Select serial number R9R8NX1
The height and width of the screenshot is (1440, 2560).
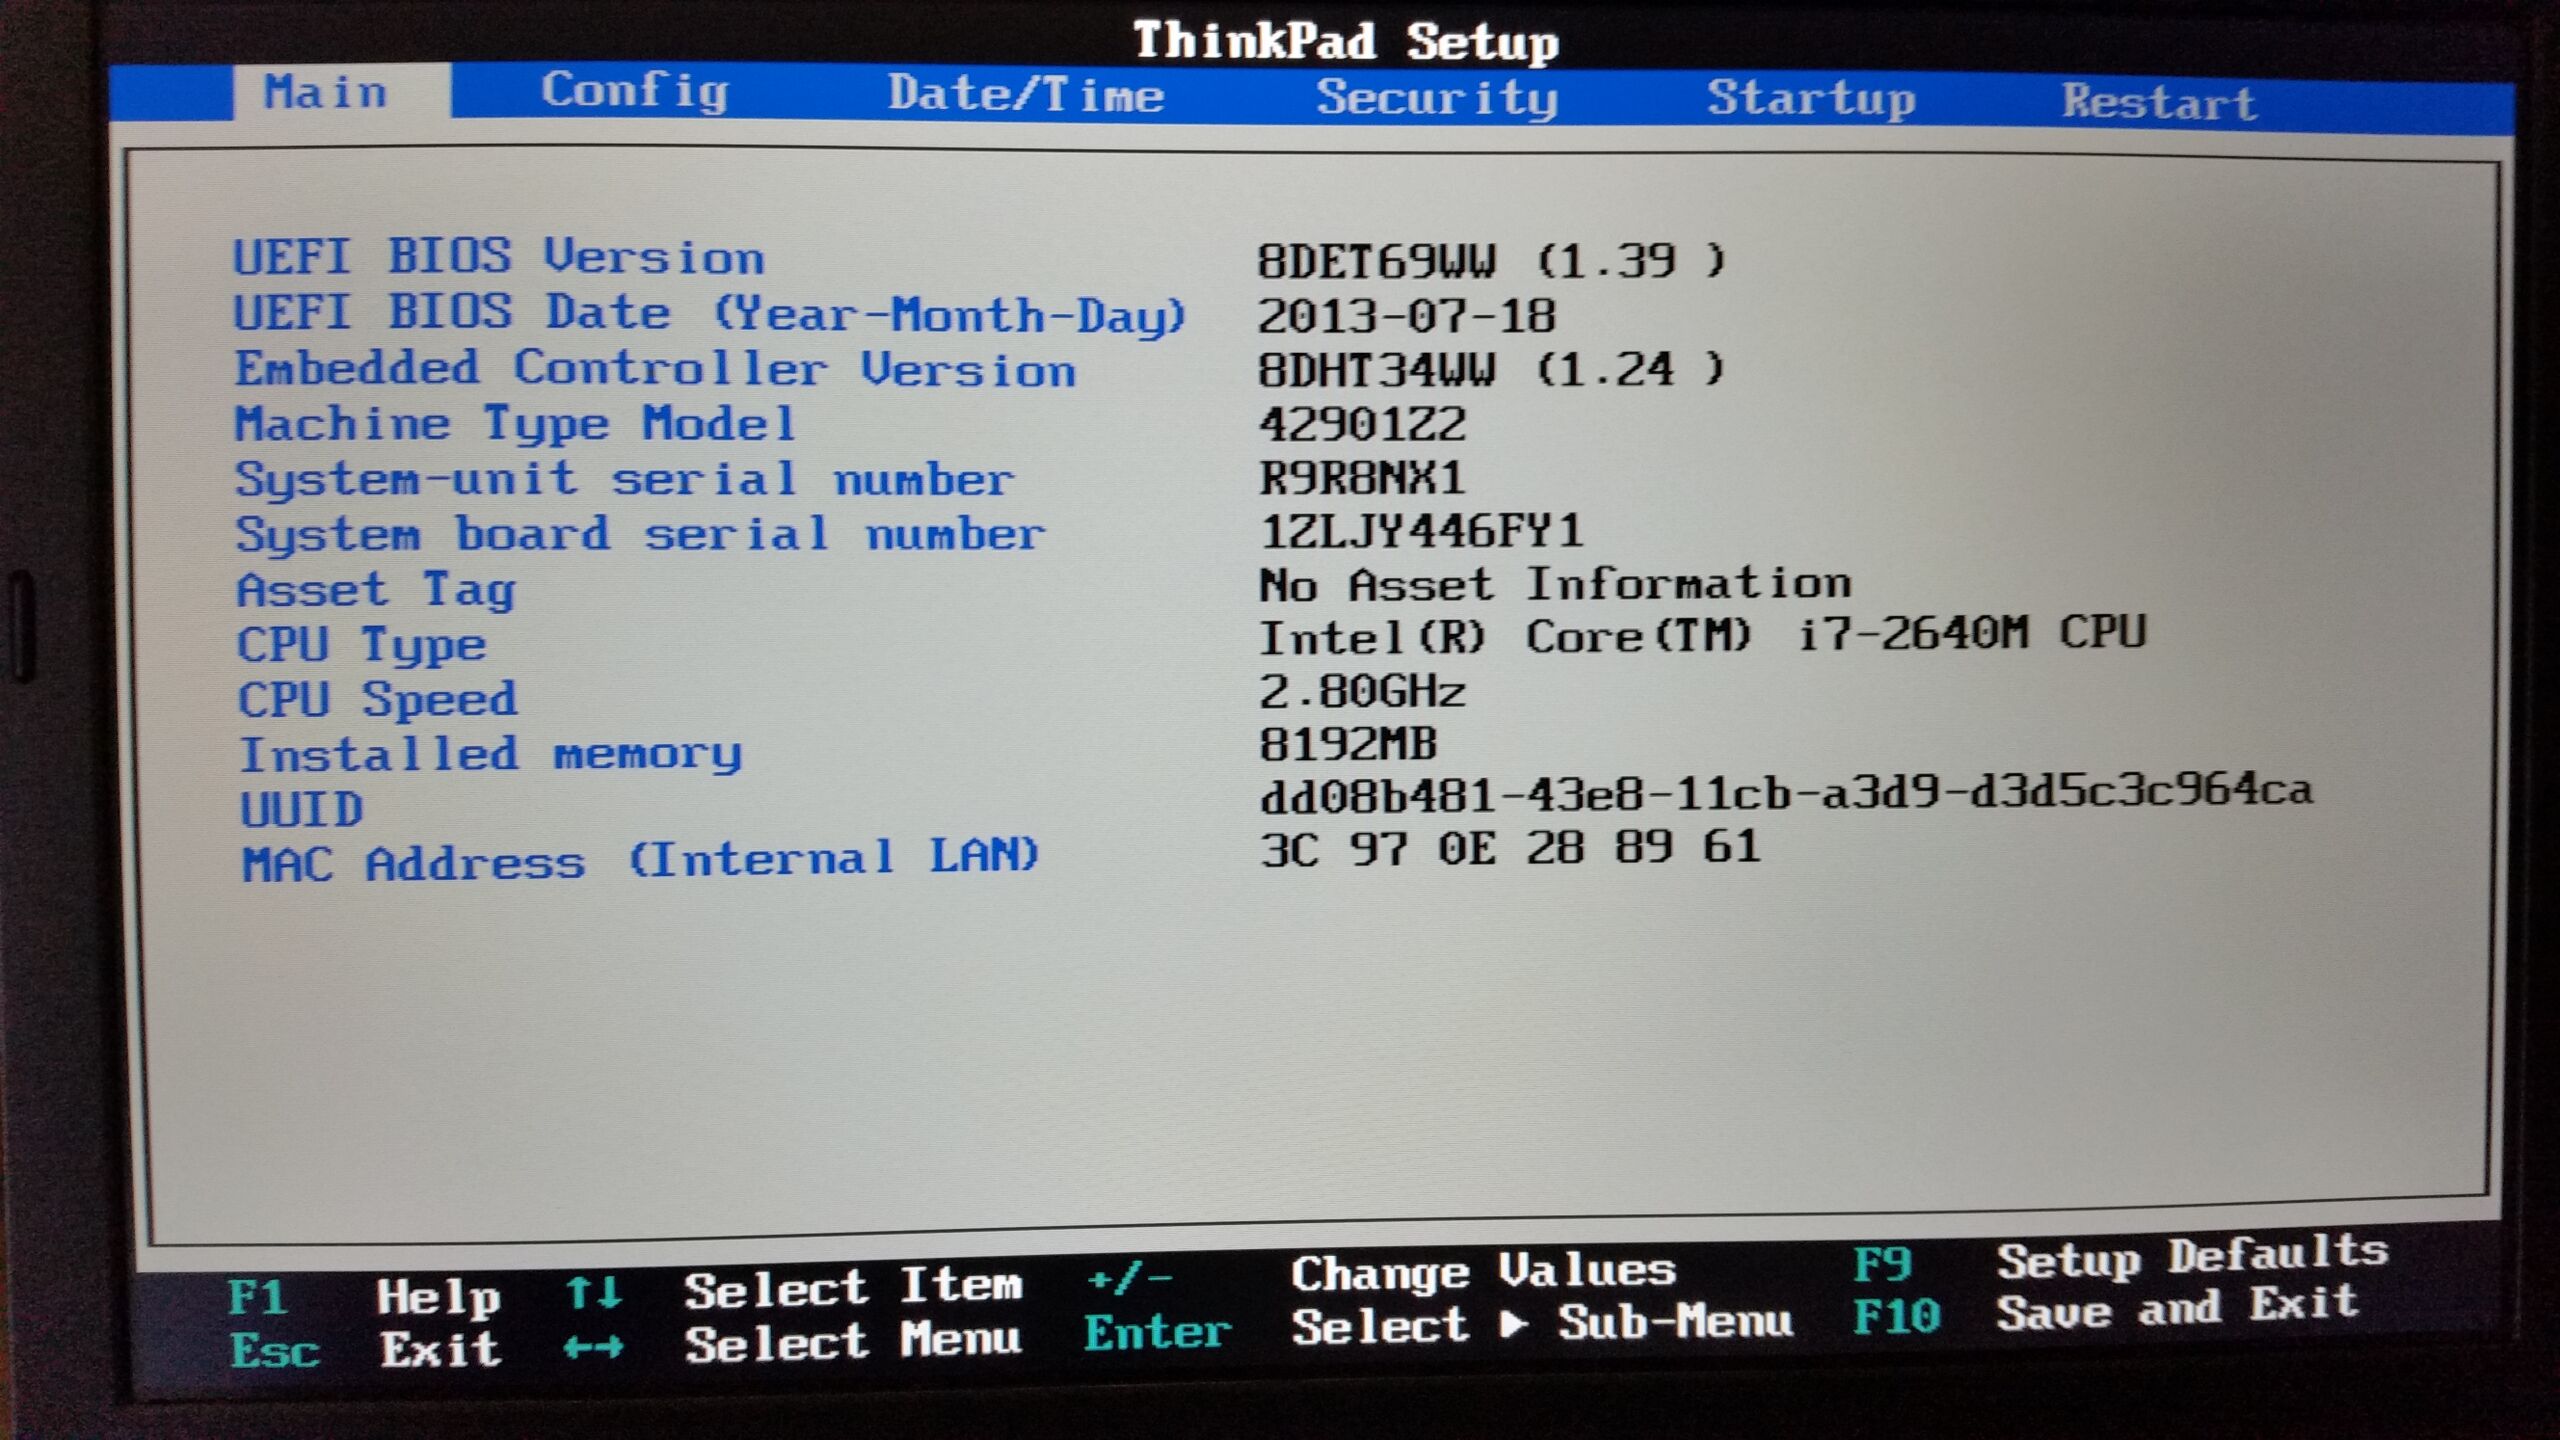[1362, 478]
